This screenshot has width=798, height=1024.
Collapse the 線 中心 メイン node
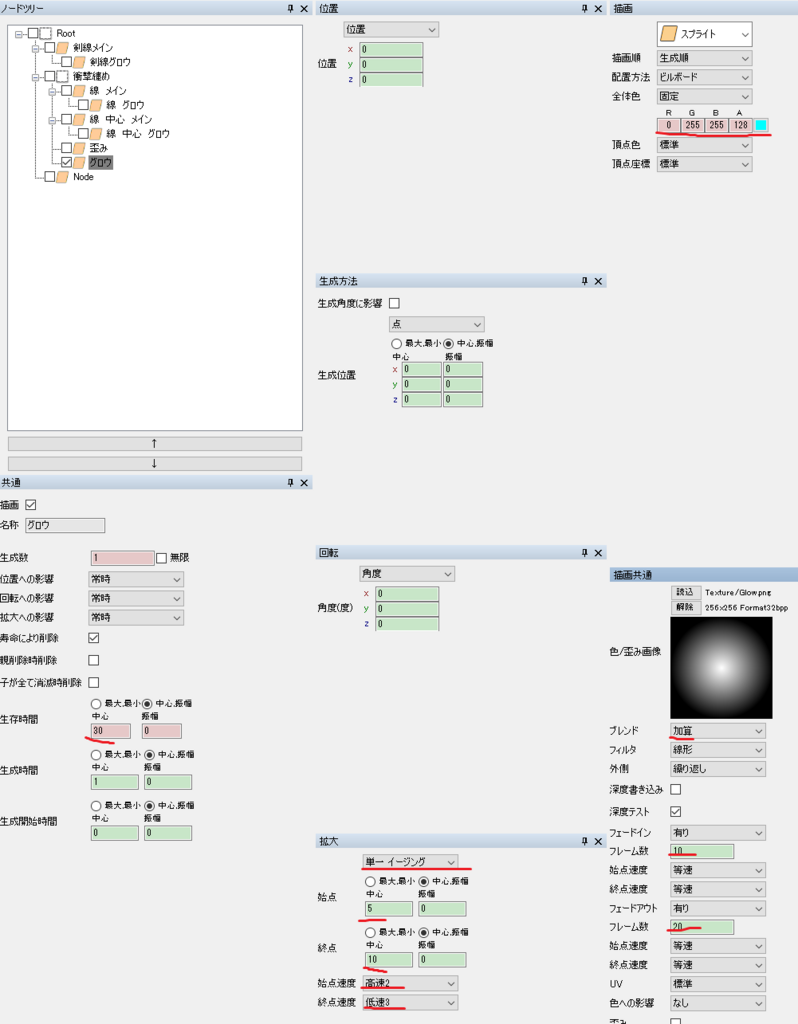53,120
